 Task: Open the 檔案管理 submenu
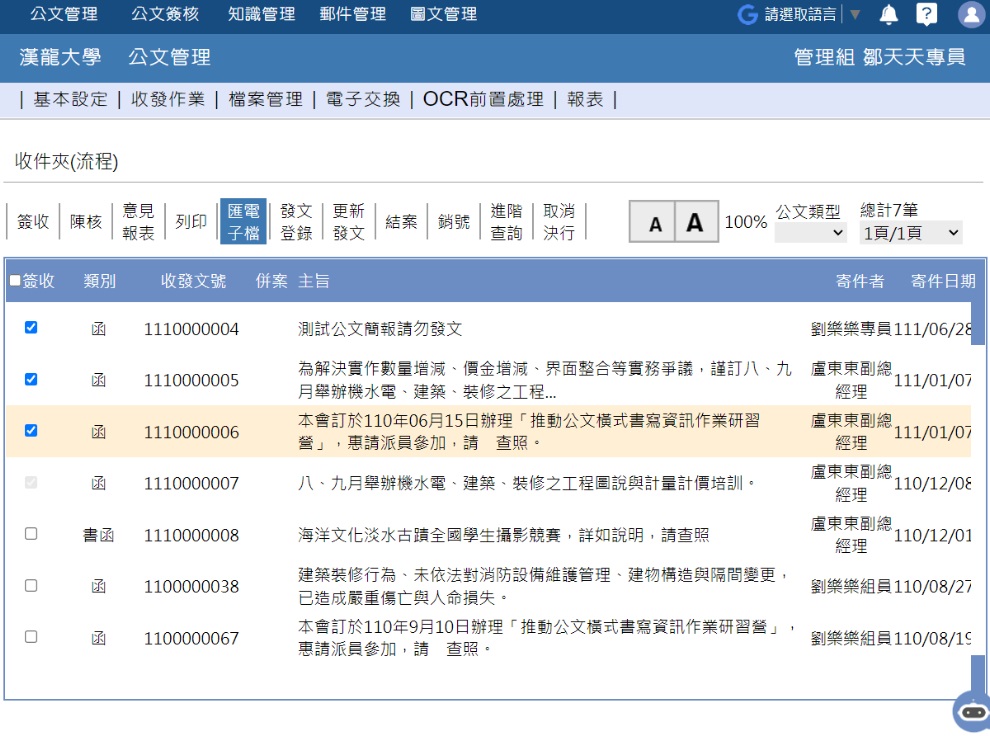[x=265, y=99]
